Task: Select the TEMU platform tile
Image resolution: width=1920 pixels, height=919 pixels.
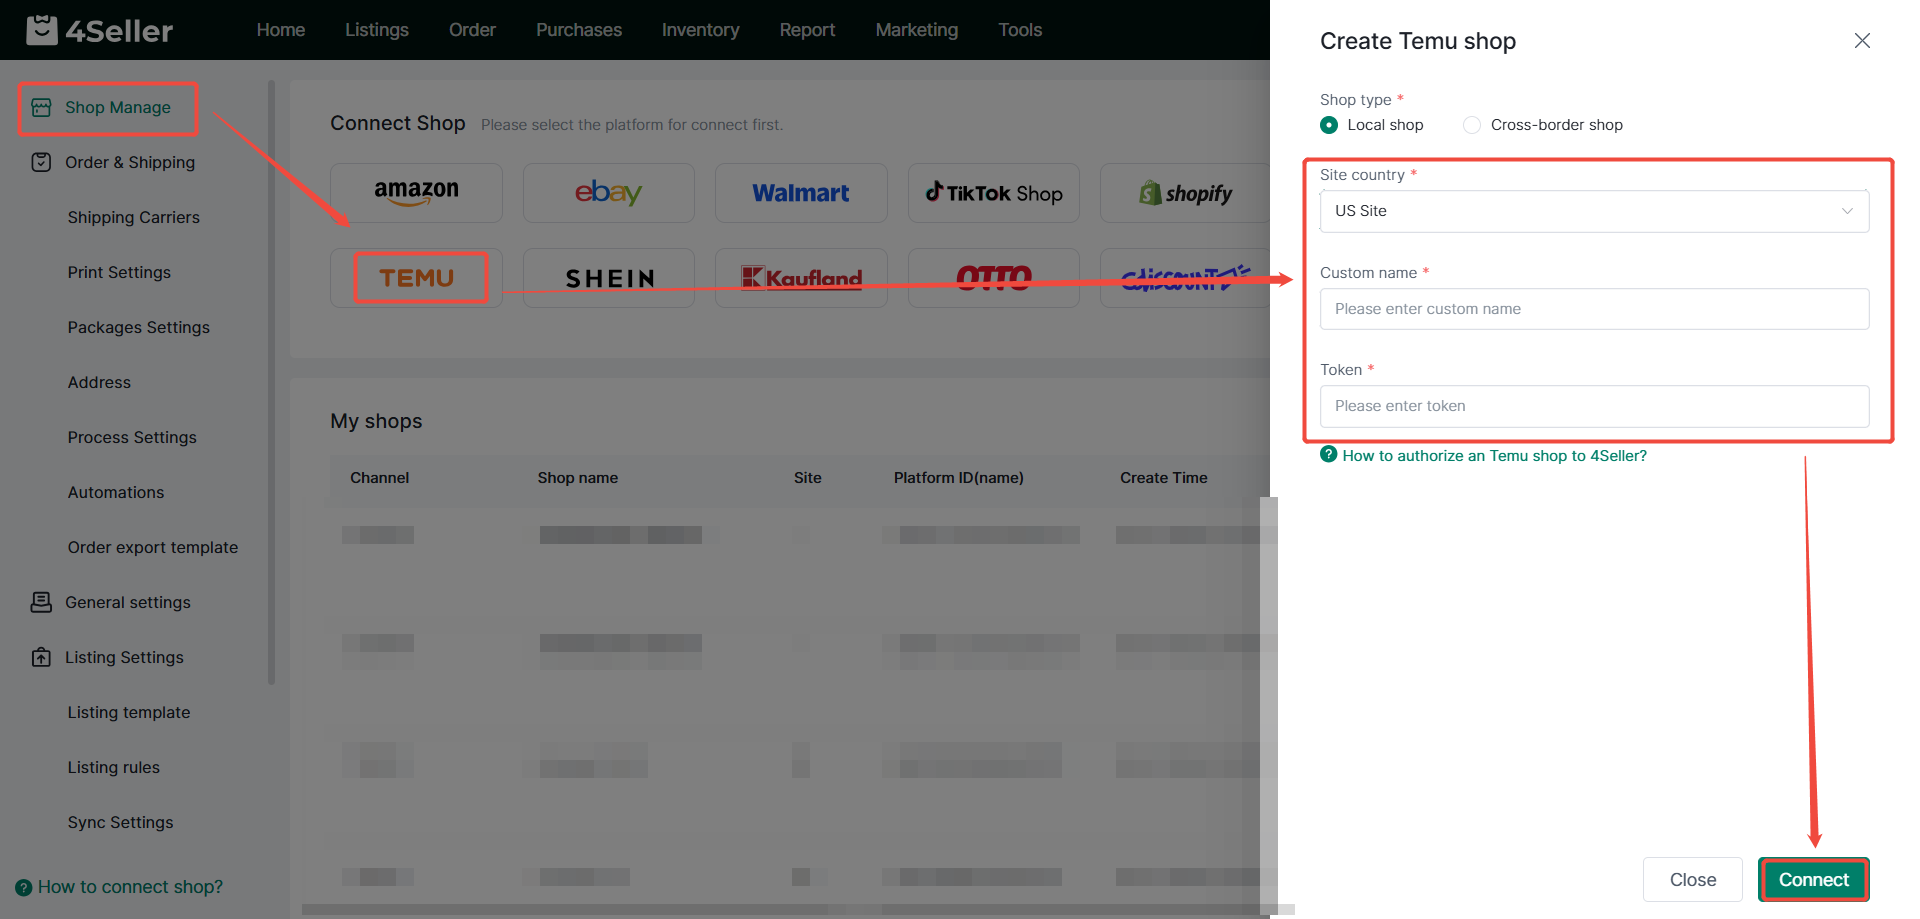Action: (416, 278)
